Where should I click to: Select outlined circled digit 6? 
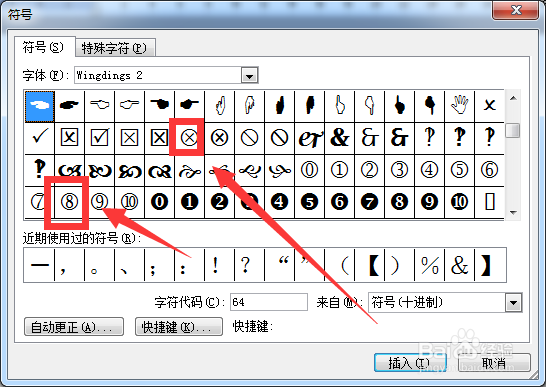click(x=489, y=170)
